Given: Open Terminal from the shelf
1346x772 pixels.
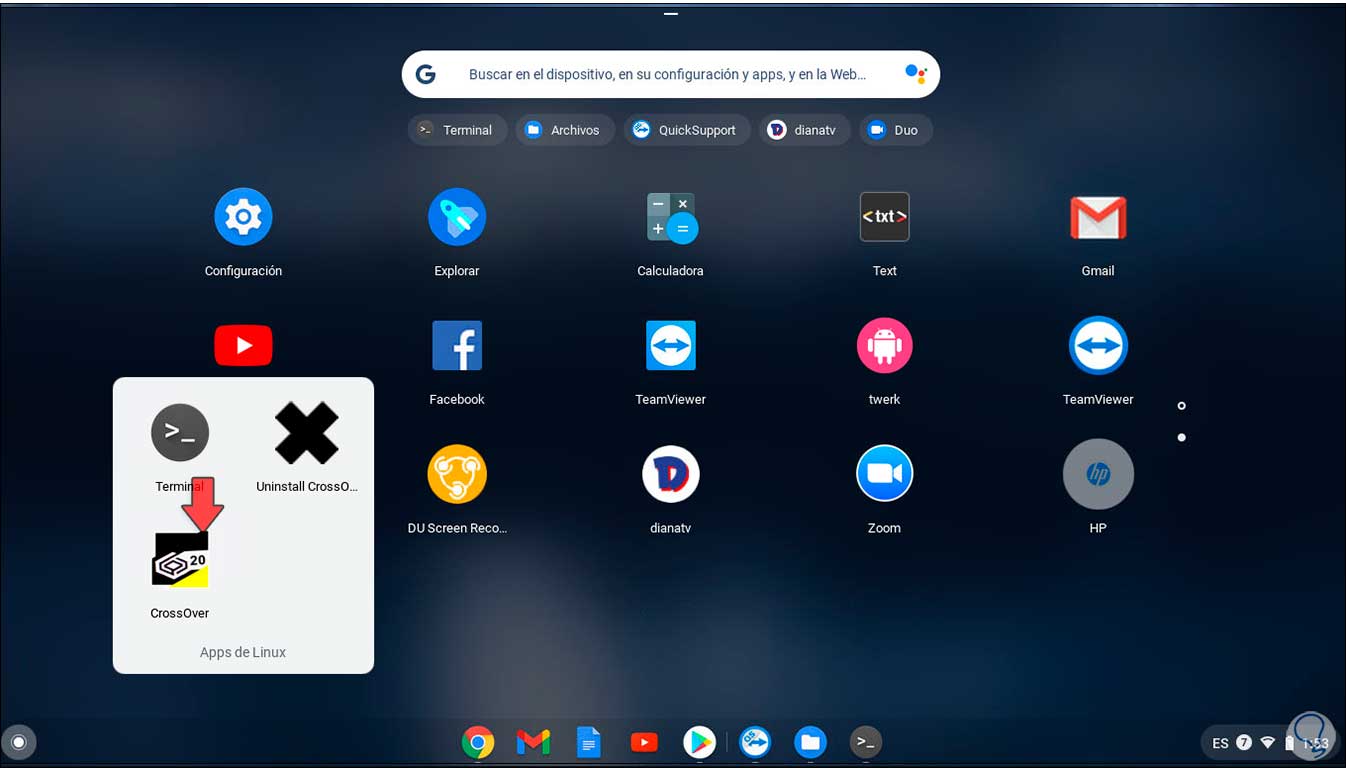Looking at the screenshot, I should tap(866, 742).
